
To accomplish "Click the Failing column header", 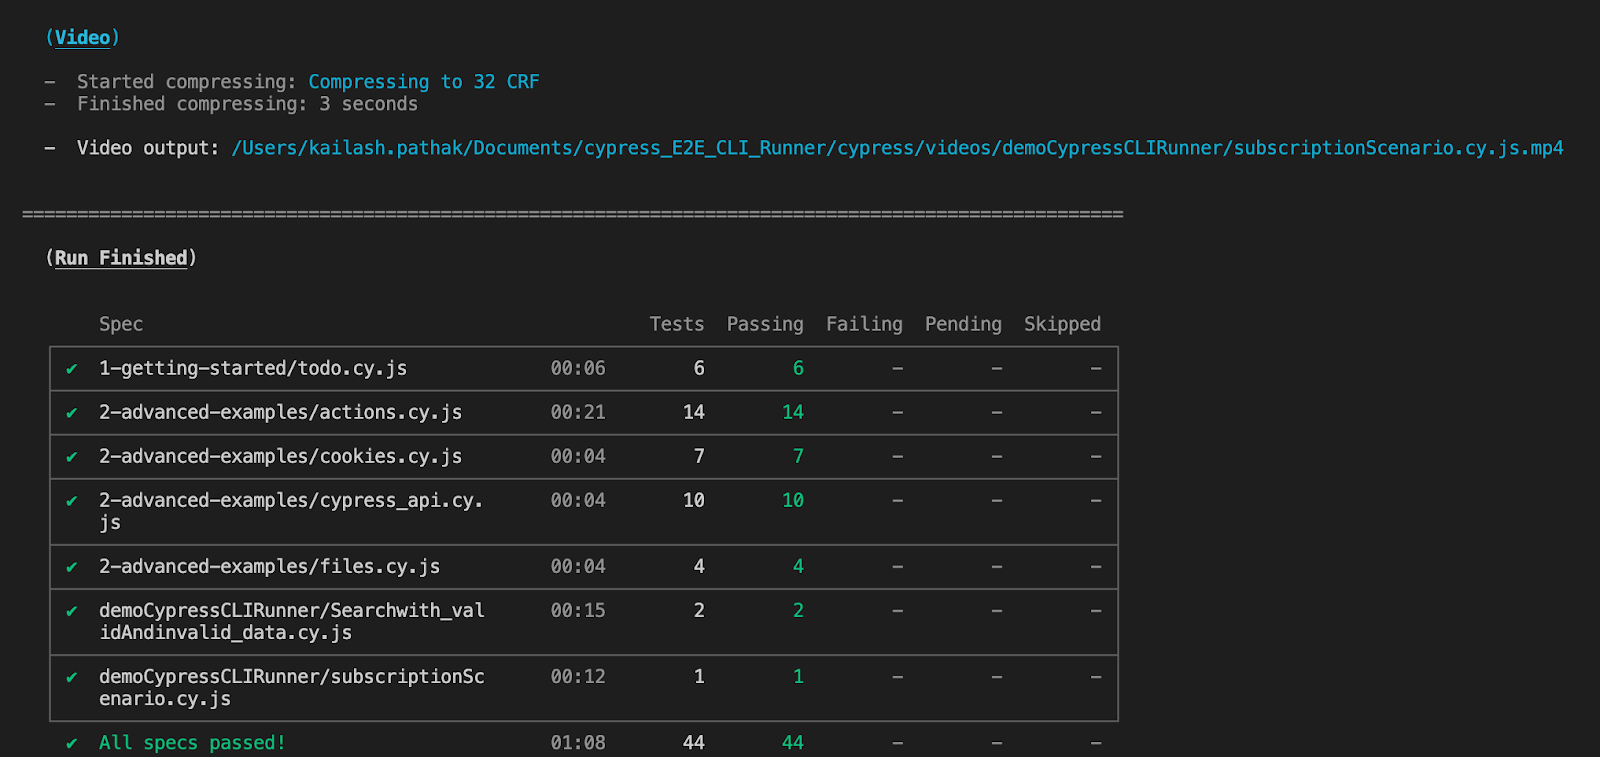I will click(864, 324).
